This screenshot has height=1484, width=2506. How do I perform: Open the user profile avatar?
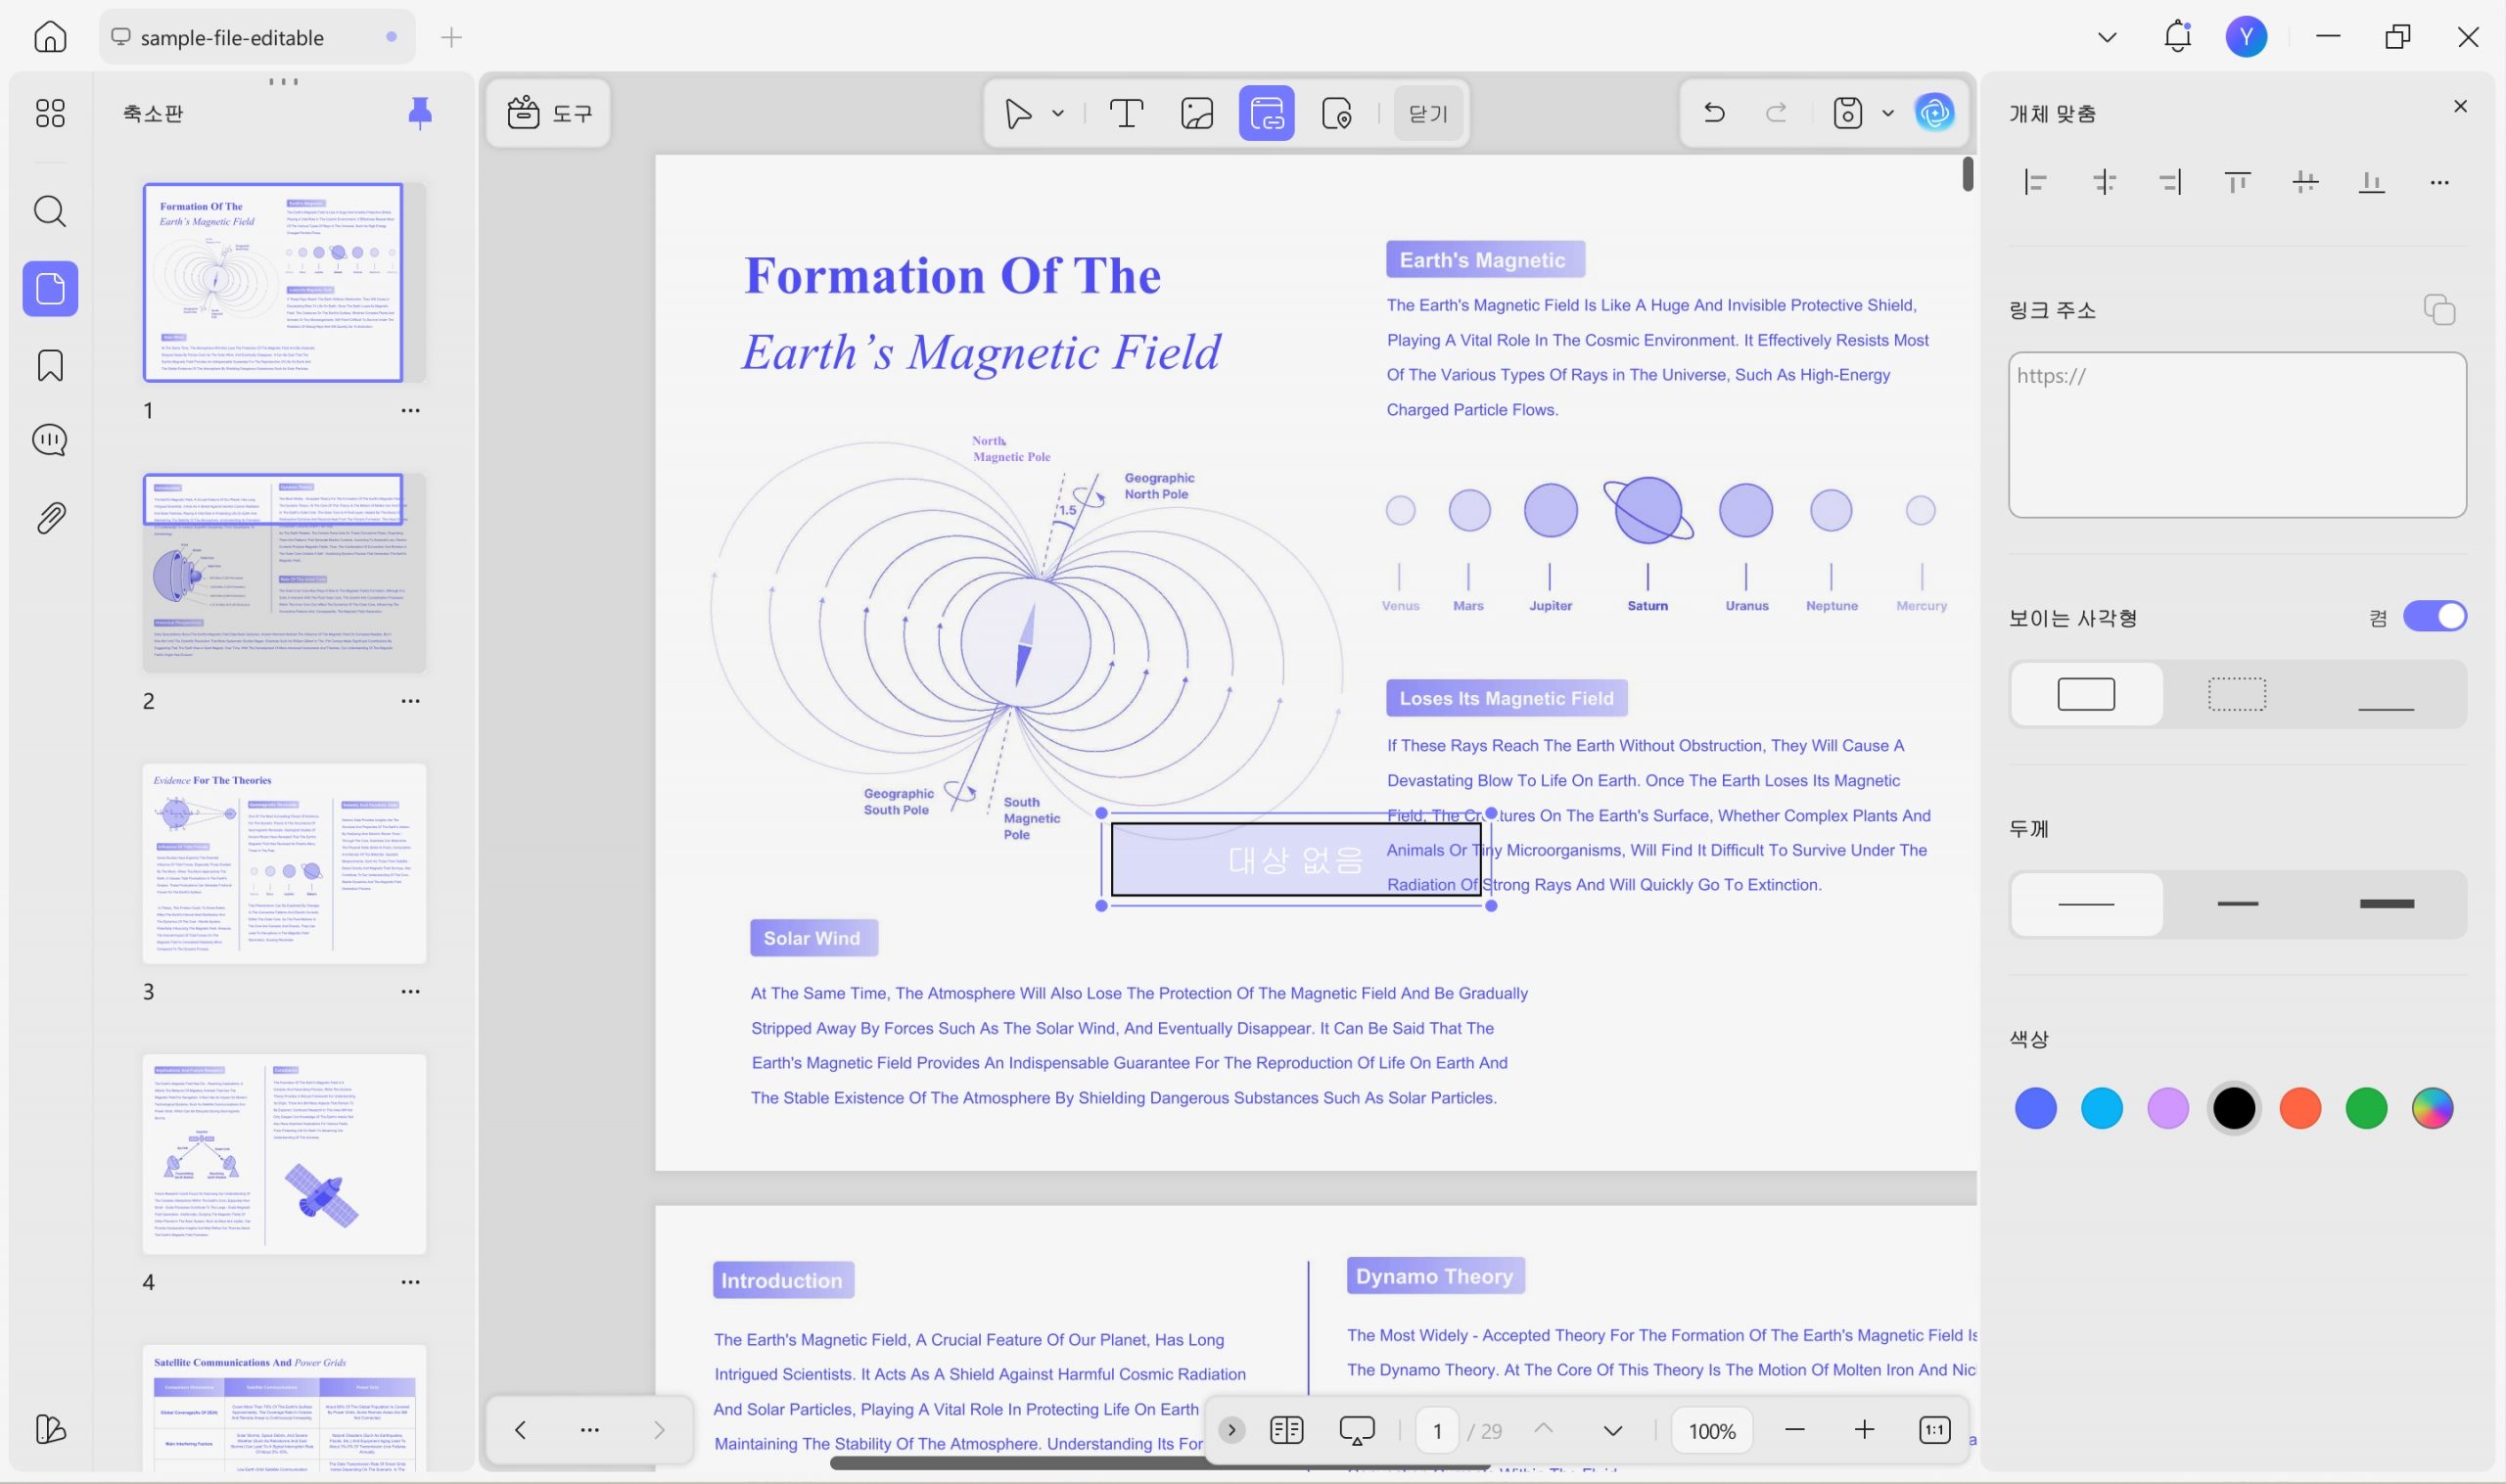(x=2246, y=37)
